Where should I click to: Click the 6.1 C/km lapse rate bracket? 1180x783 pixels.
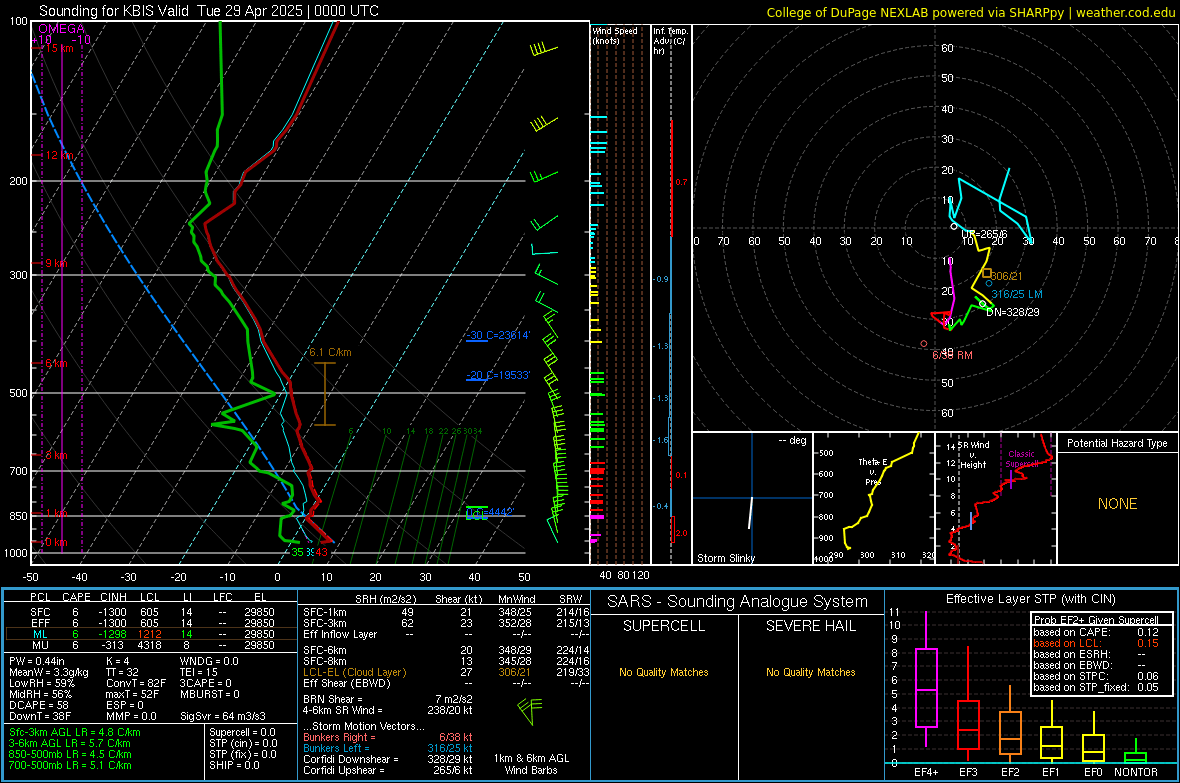coord(325,394)
